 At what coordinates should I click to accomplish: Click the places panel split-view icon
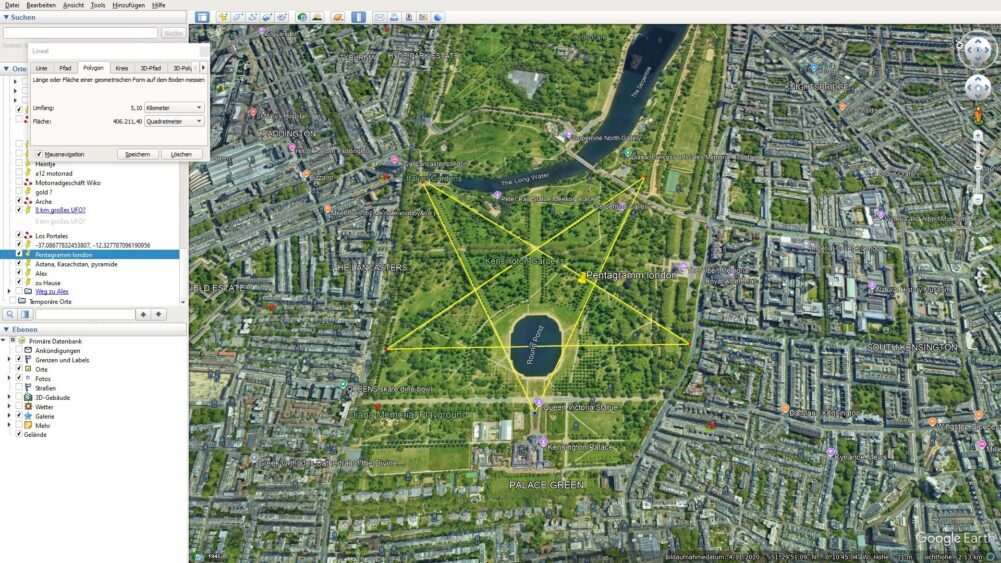[x=25, y=314]
